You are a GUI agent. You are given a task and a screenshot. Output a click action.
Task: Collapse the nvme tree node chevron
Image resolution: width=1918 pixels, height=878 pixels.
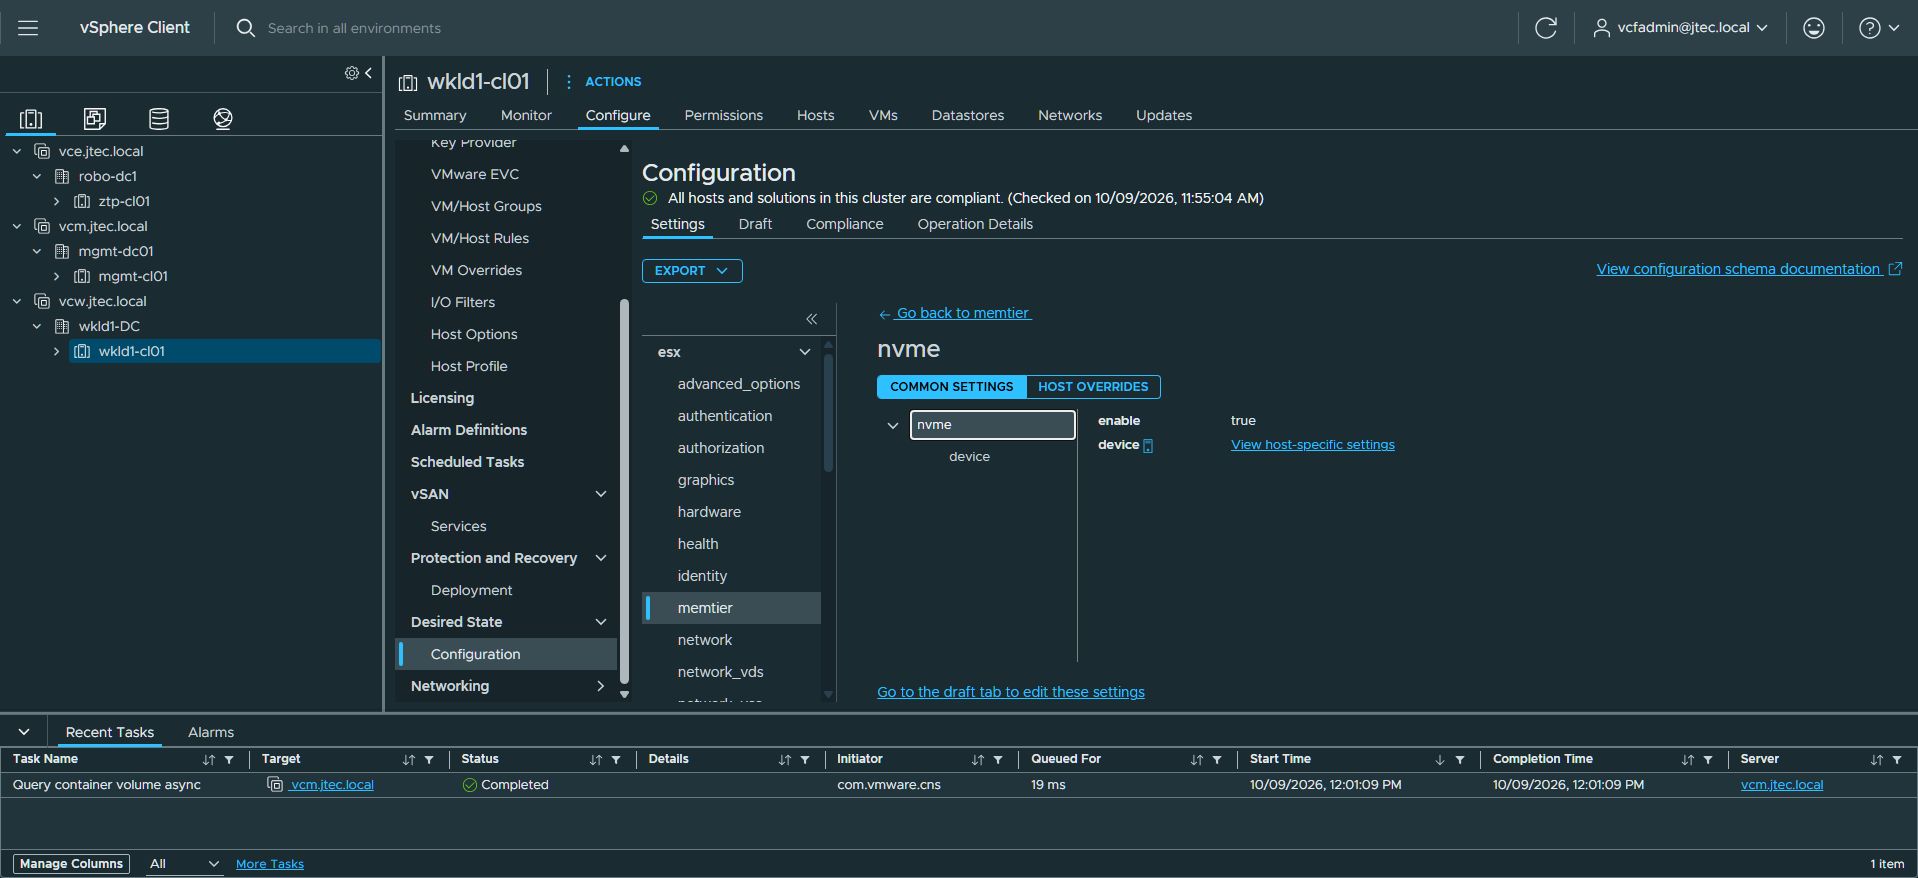point(893,425)
